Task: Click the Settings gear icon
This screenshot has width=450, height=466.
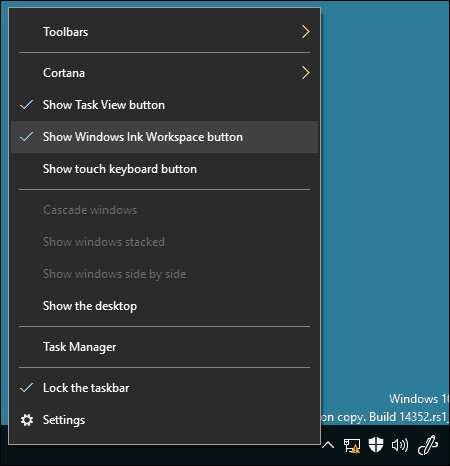Action: point(27,420)
